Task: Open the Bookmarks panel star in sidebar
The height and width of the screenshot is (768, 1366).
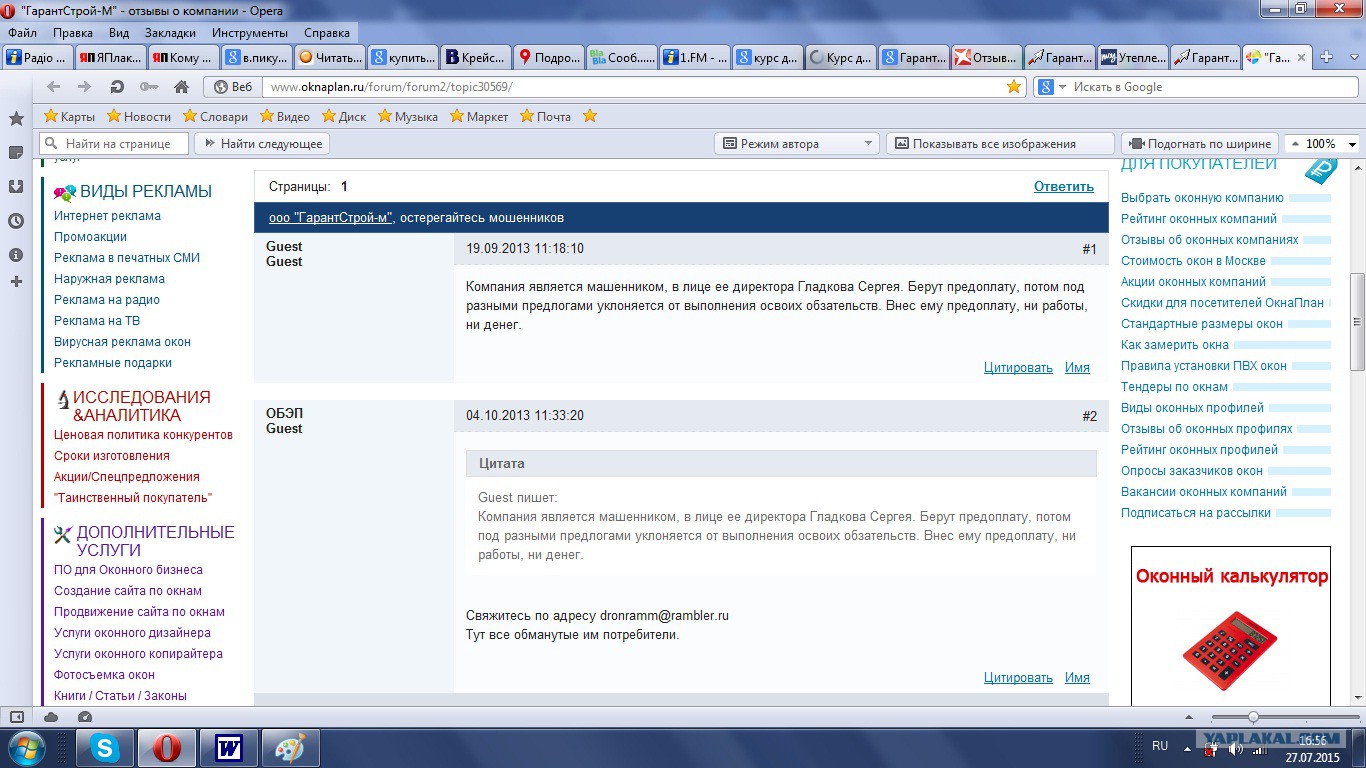Action: click(16, 119)
